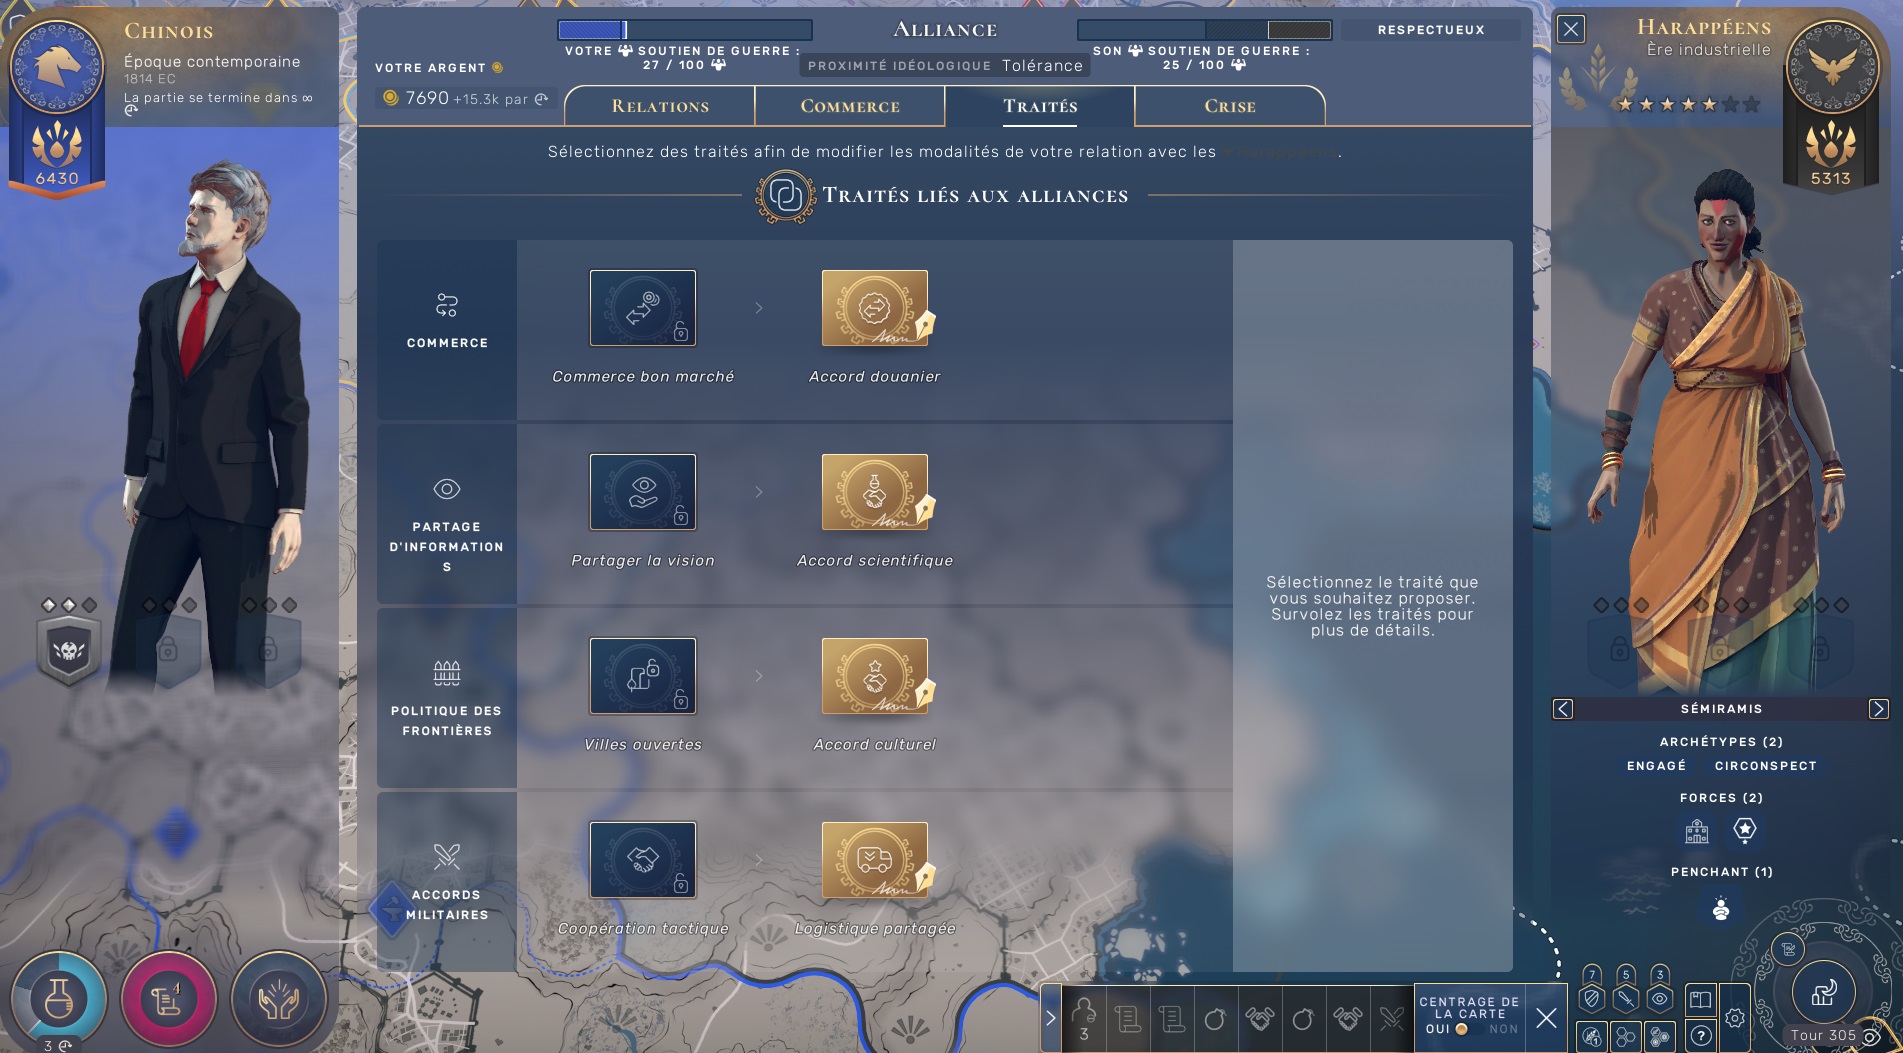Open the first scroll notification
This screenshot has width=1903, height=1053.
click(x=1128, y=1018)
